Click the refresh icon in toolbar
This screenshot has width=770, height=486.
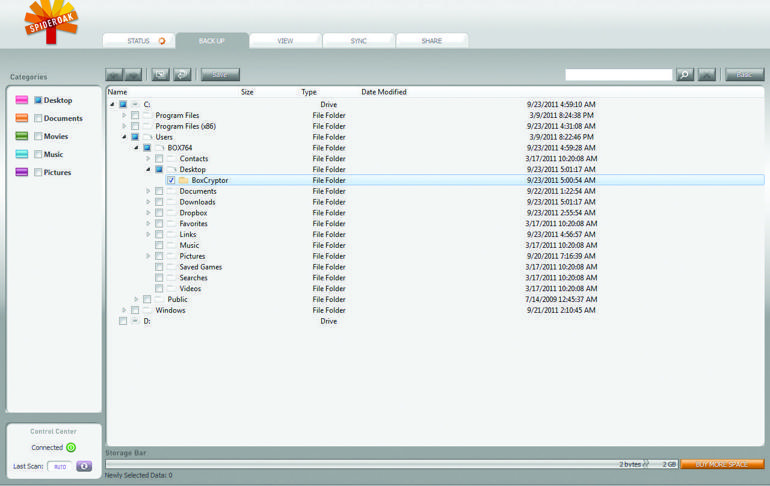point(182,75)
